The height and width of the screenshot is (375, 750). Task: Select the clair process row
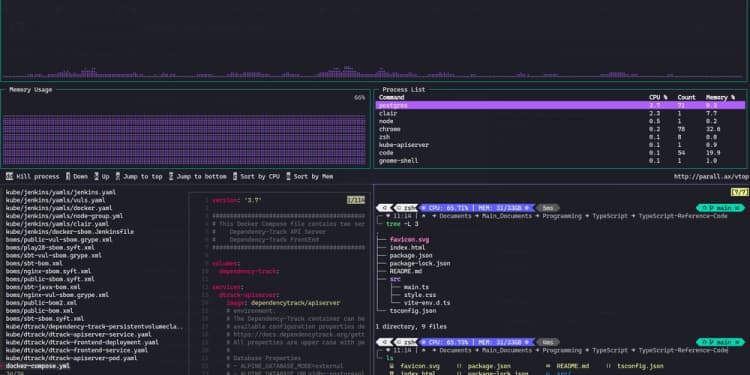pos(560,113)
